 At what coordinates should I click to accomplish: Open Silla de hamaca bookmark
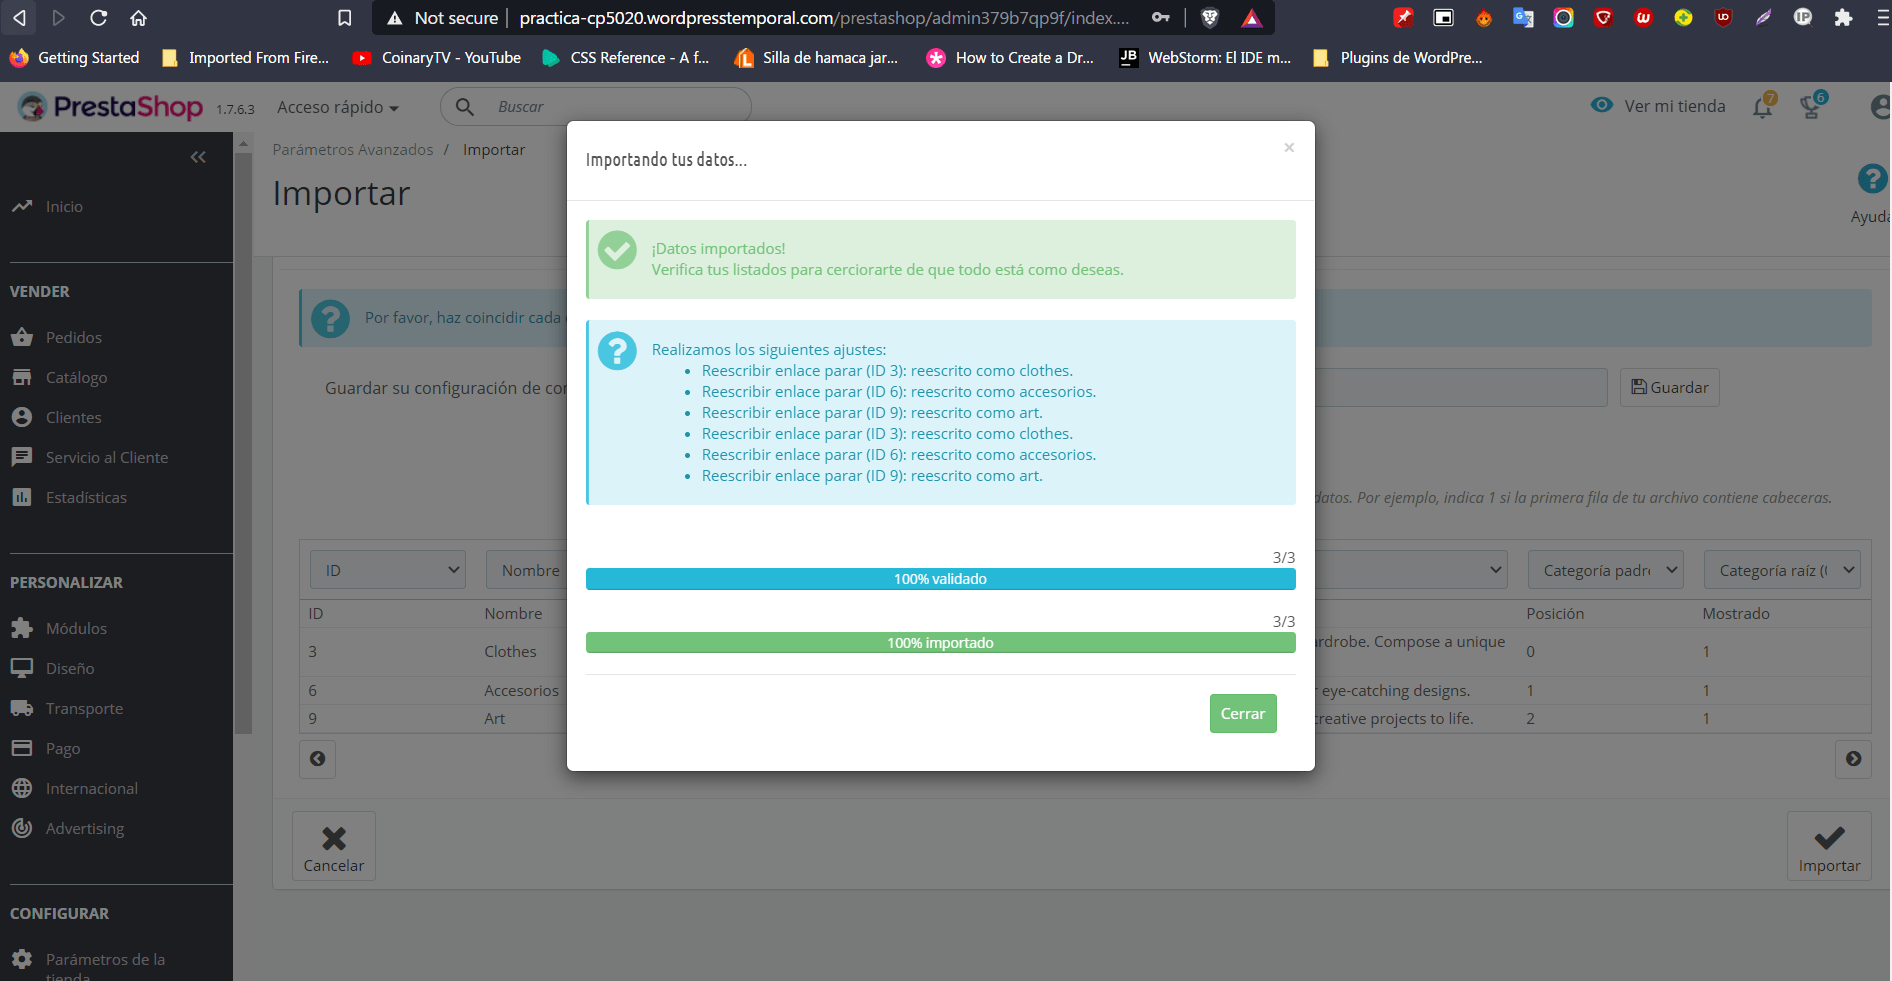pos(816,58)
